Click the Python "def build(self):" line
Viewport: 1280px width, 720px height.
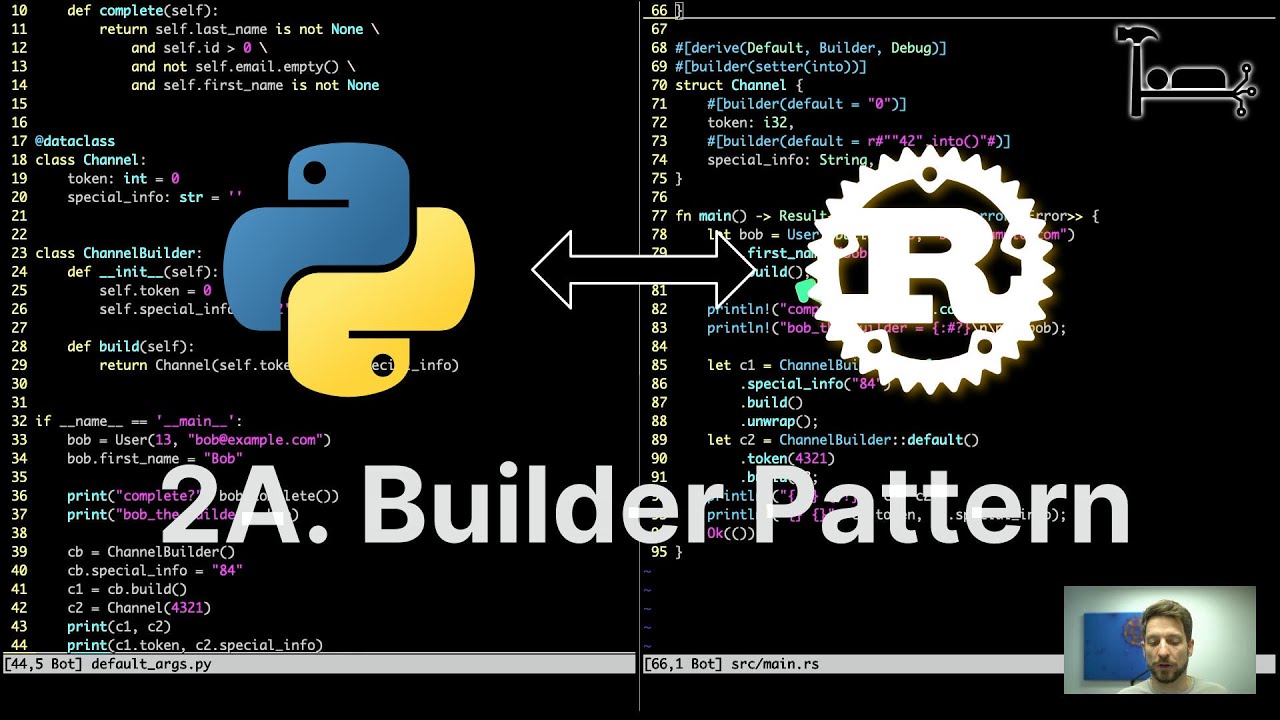pyautogui.click(x=131, y=347)
